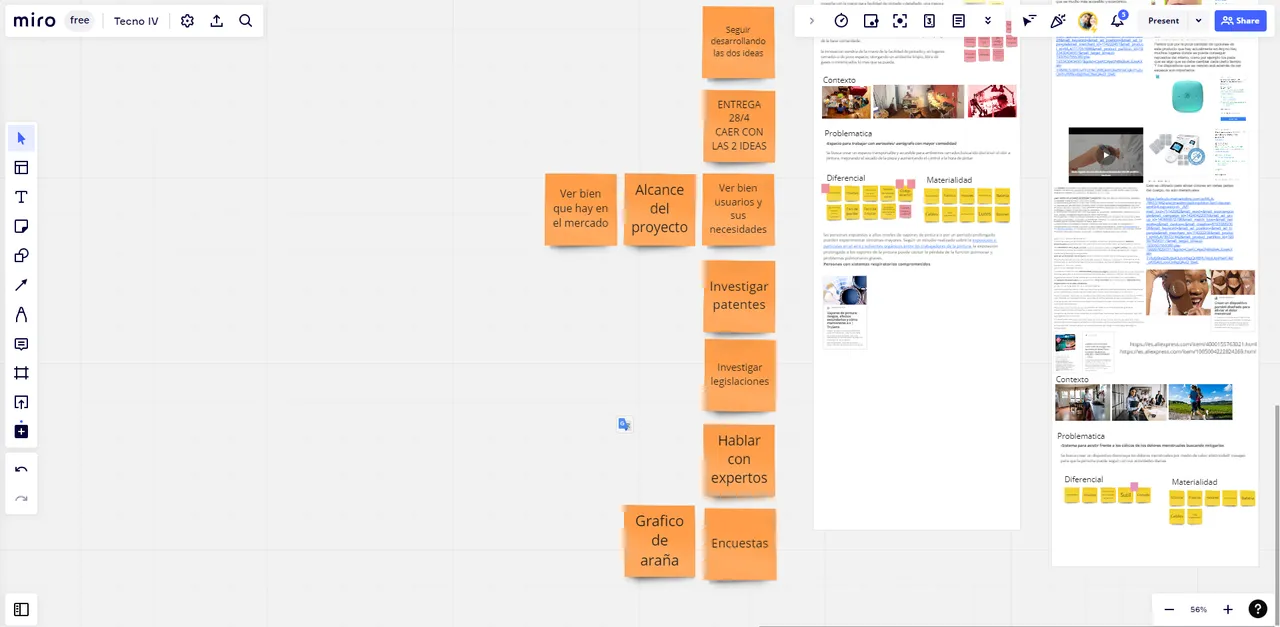Click the Present button

click(x=1163, y=21)
